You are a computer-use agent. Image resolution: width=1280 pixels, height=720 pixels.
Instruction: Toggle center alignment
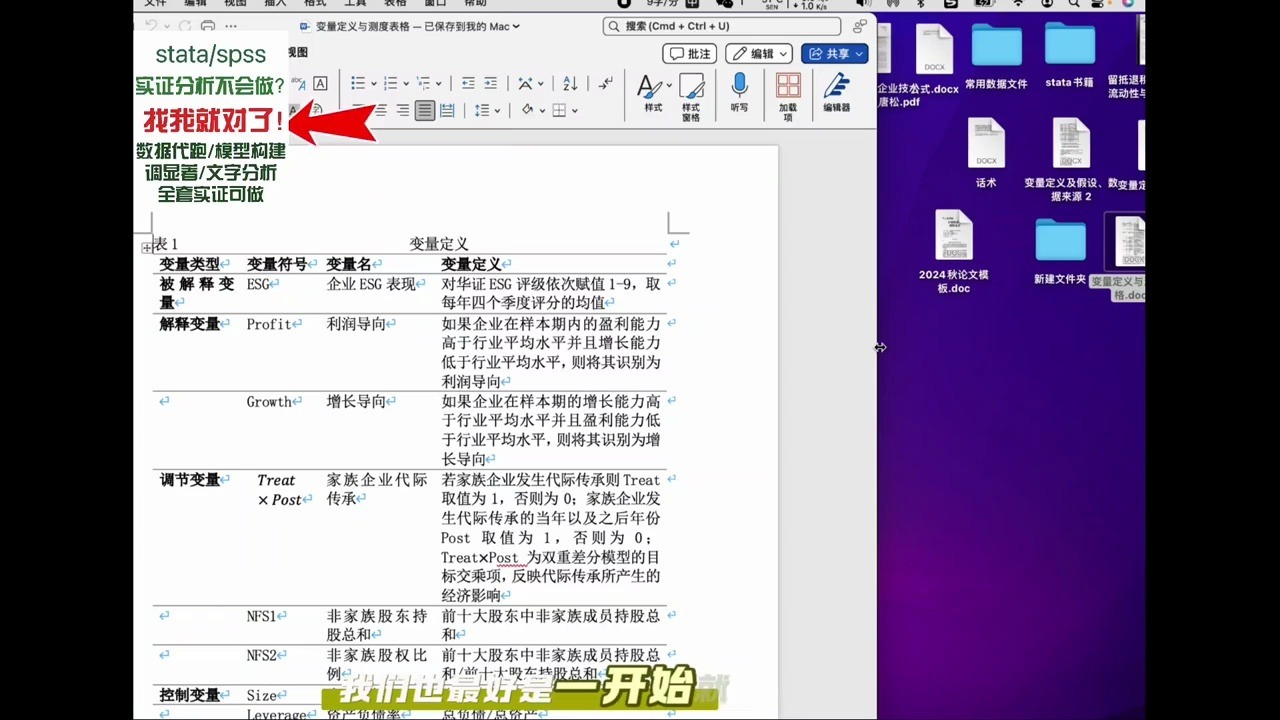click(379, 110)
